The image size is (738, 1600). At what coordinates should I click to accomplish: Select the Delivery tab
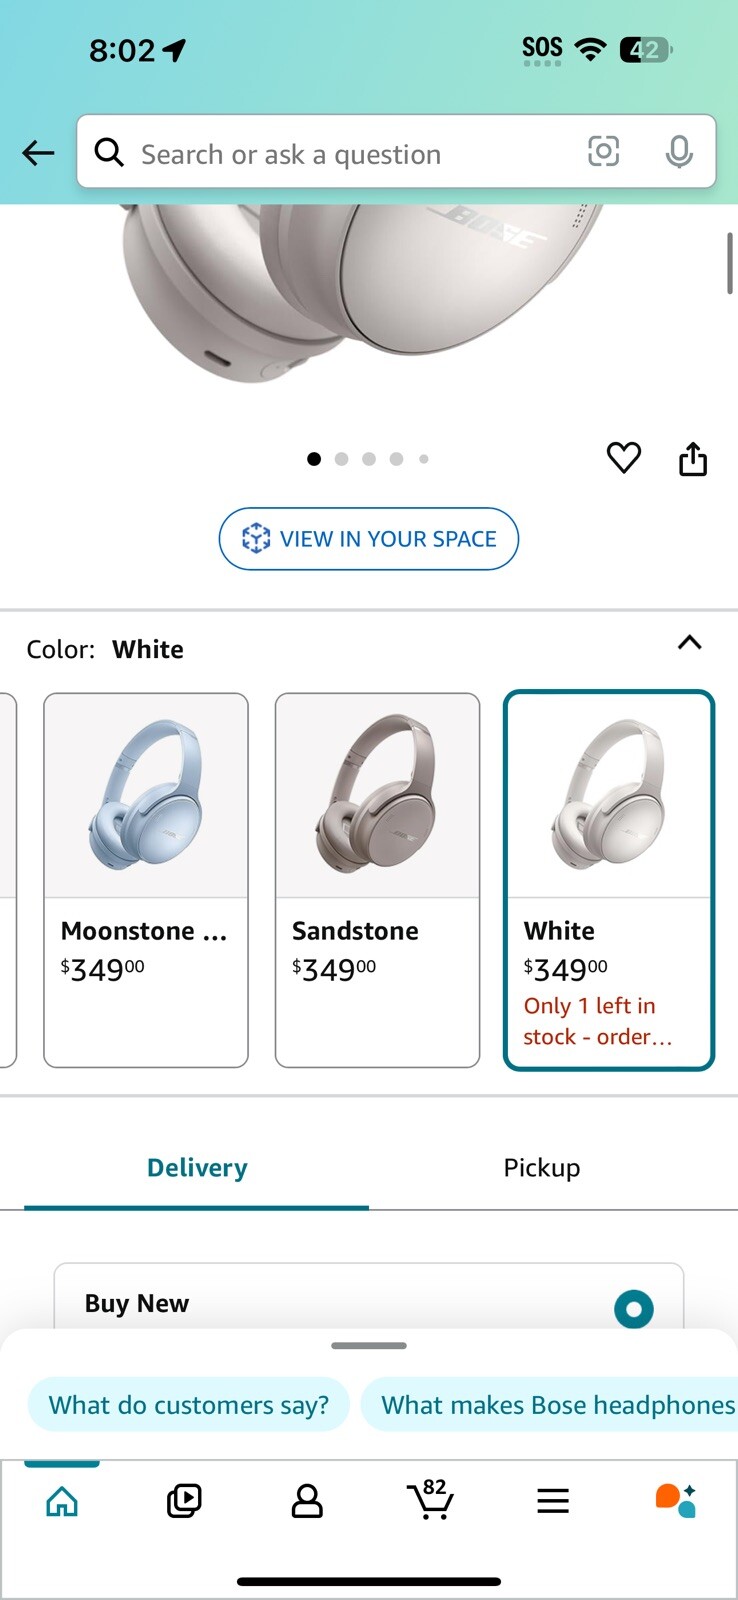197,1168
